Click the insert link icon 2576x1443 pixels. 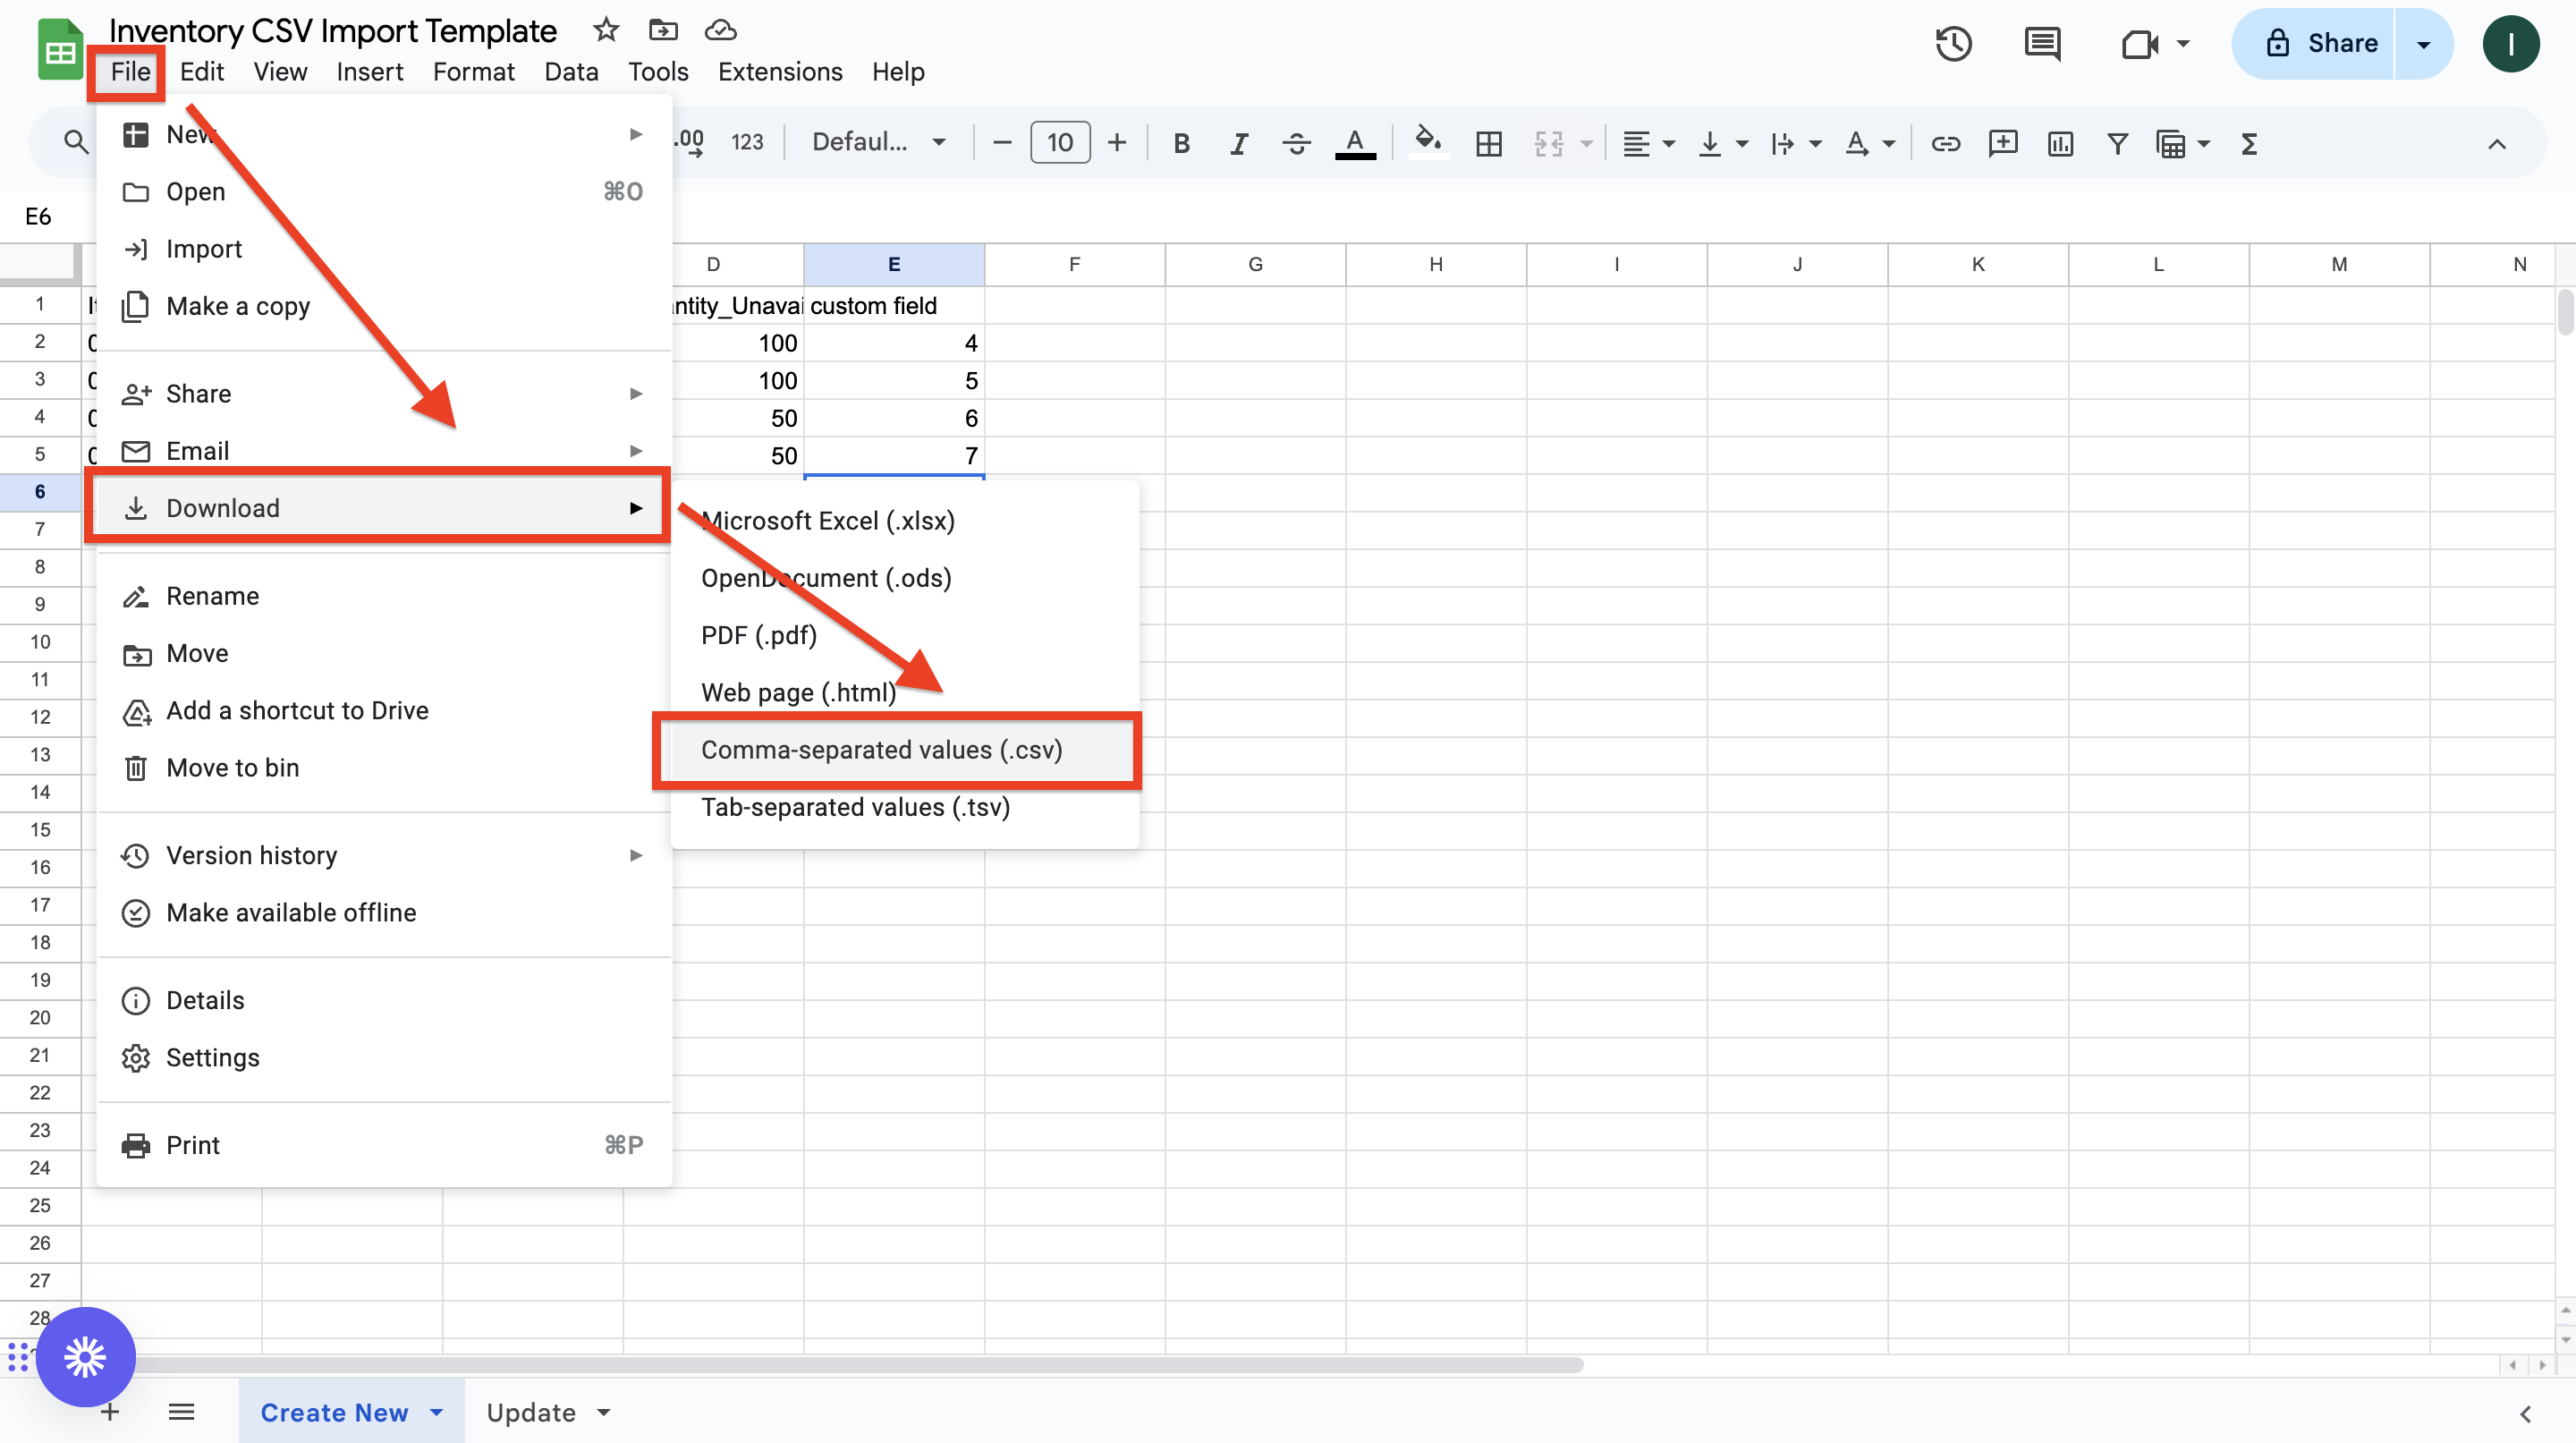pos(1945,144)
